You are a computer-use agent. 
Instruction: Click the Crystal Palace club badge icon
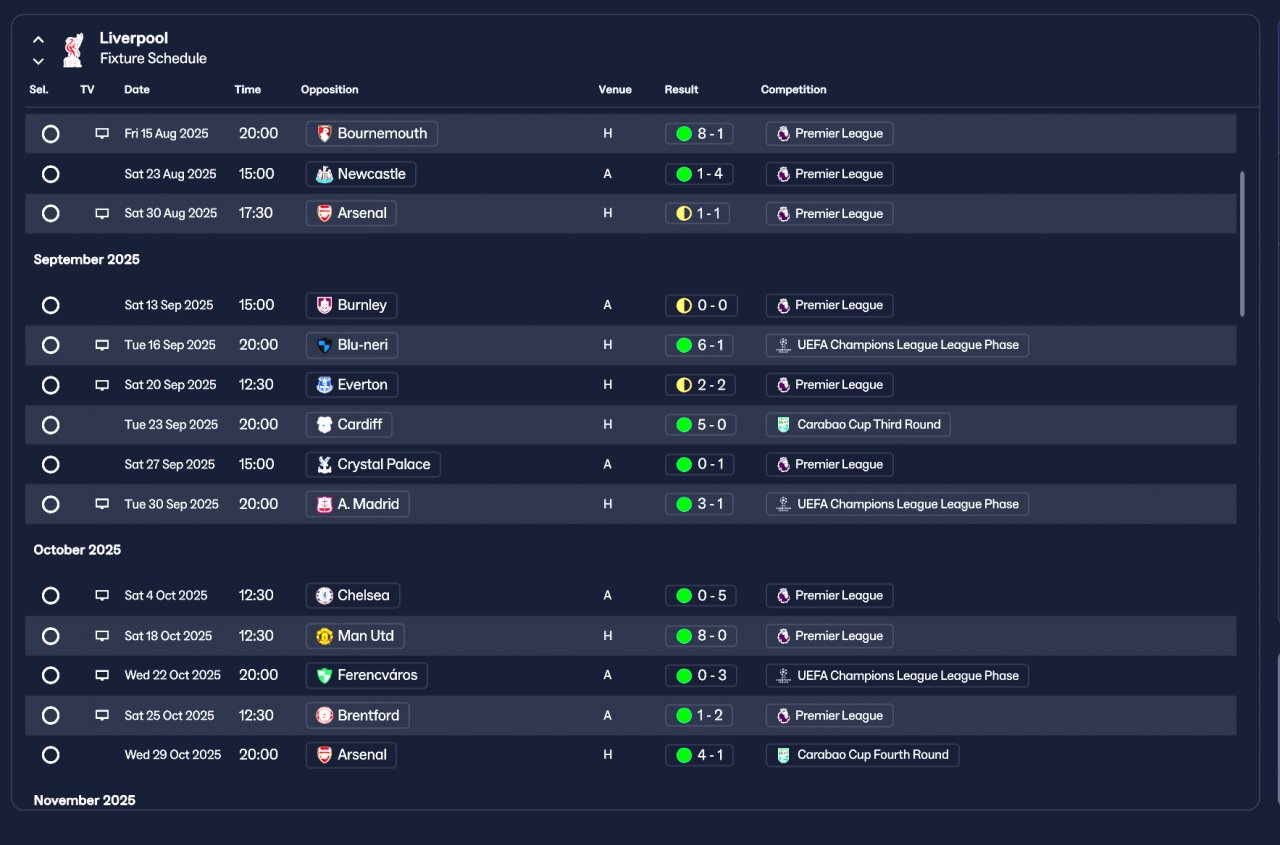click(324, 465)
